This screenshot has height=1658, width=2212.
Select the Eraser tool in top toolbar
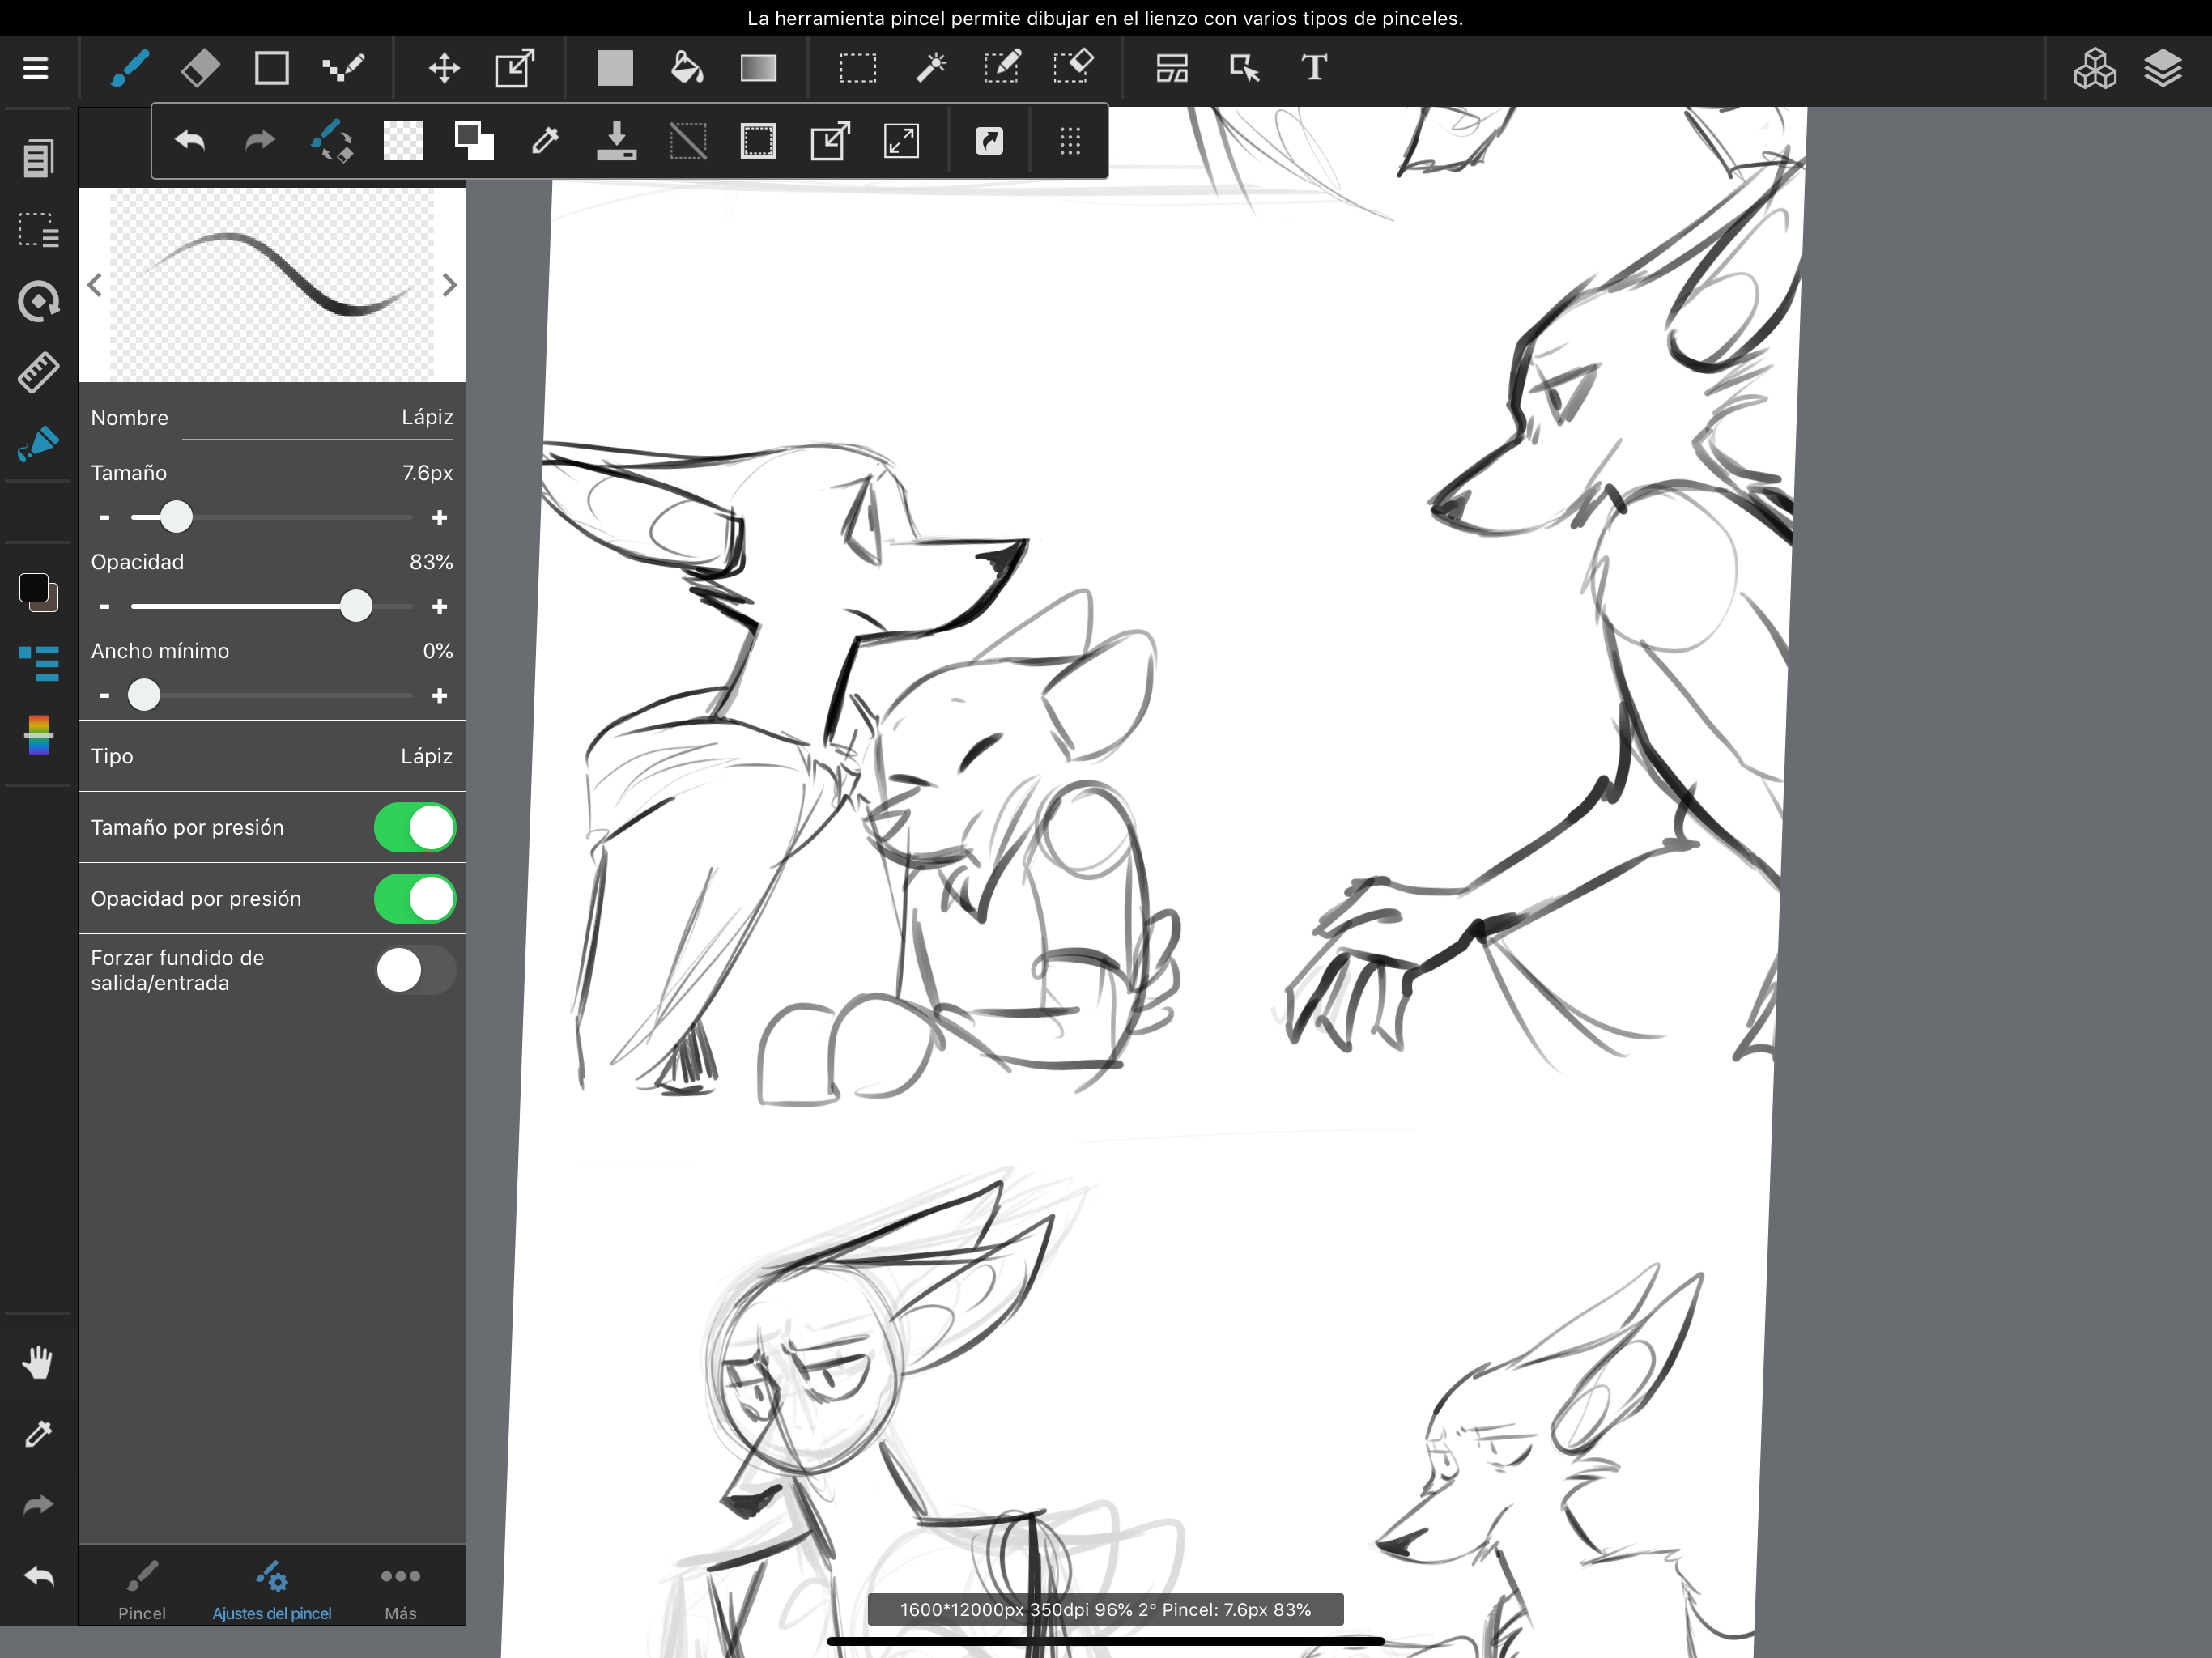click(200, 68)
